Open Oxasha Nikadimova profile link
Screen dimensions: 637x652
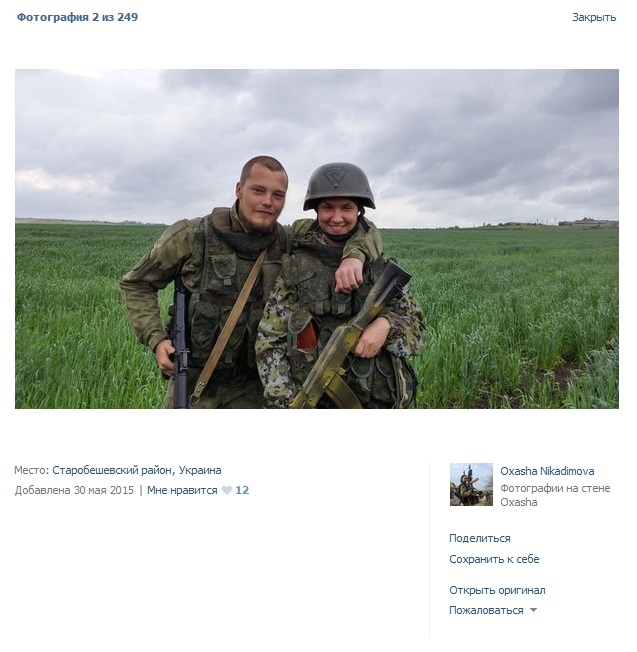point(547,471)
